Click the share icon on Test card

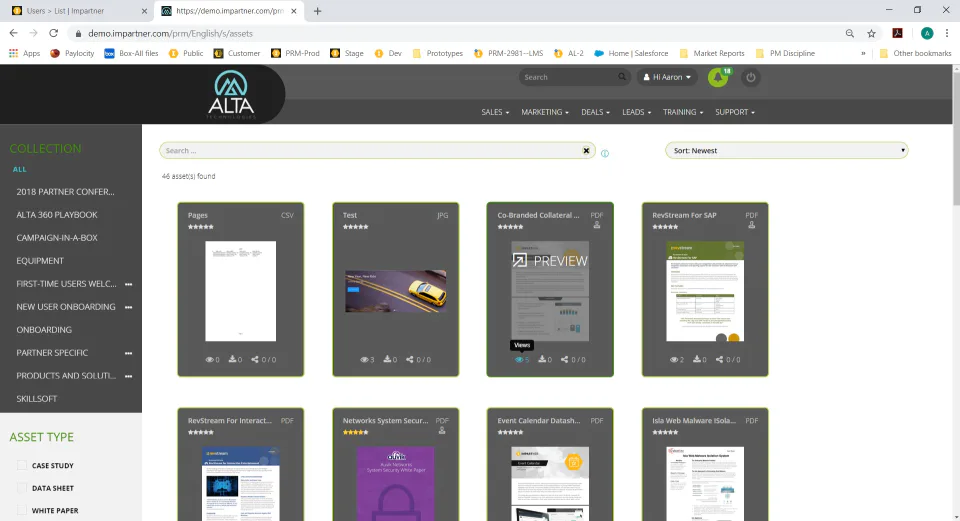[x=410, y=359]
